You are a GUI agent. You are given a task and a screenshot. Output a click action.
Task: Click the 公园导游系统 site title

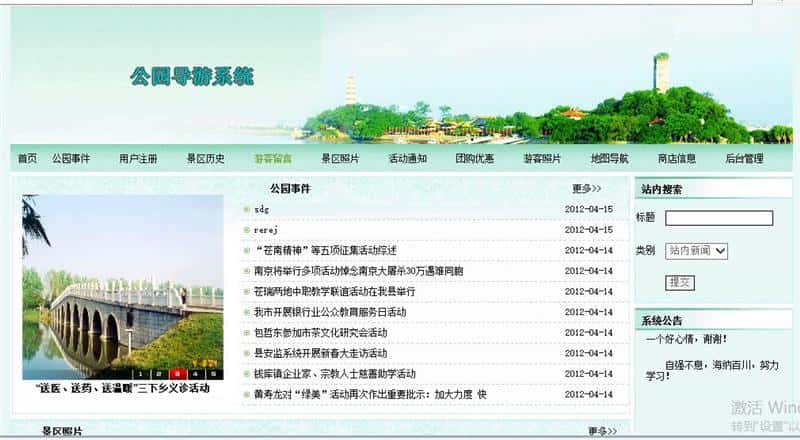click(x=192, y=77)
